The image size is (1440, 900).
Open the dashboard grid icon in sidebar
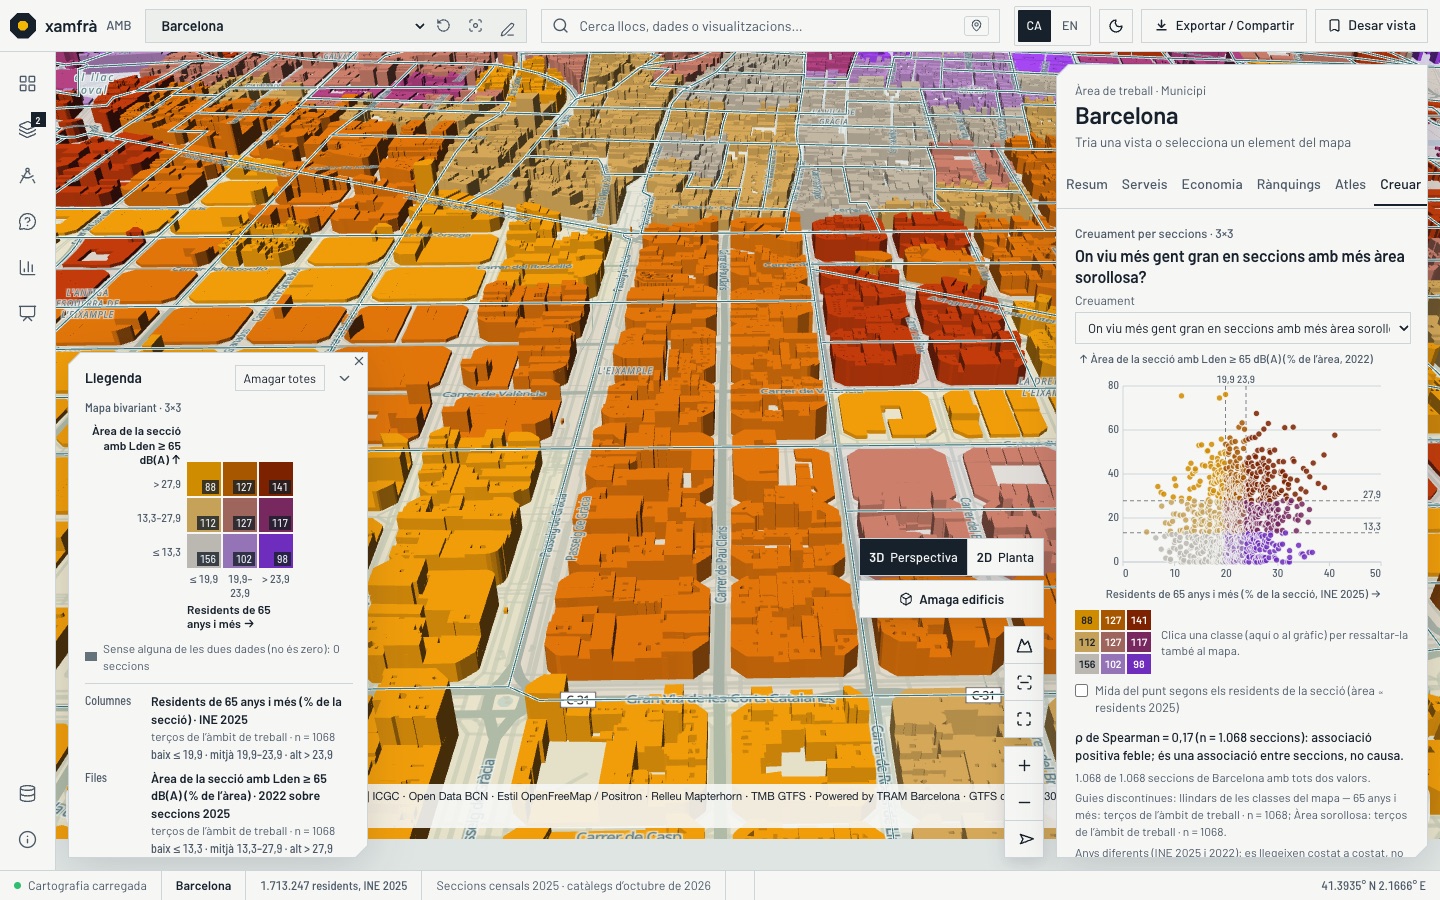tap(27, 84)
